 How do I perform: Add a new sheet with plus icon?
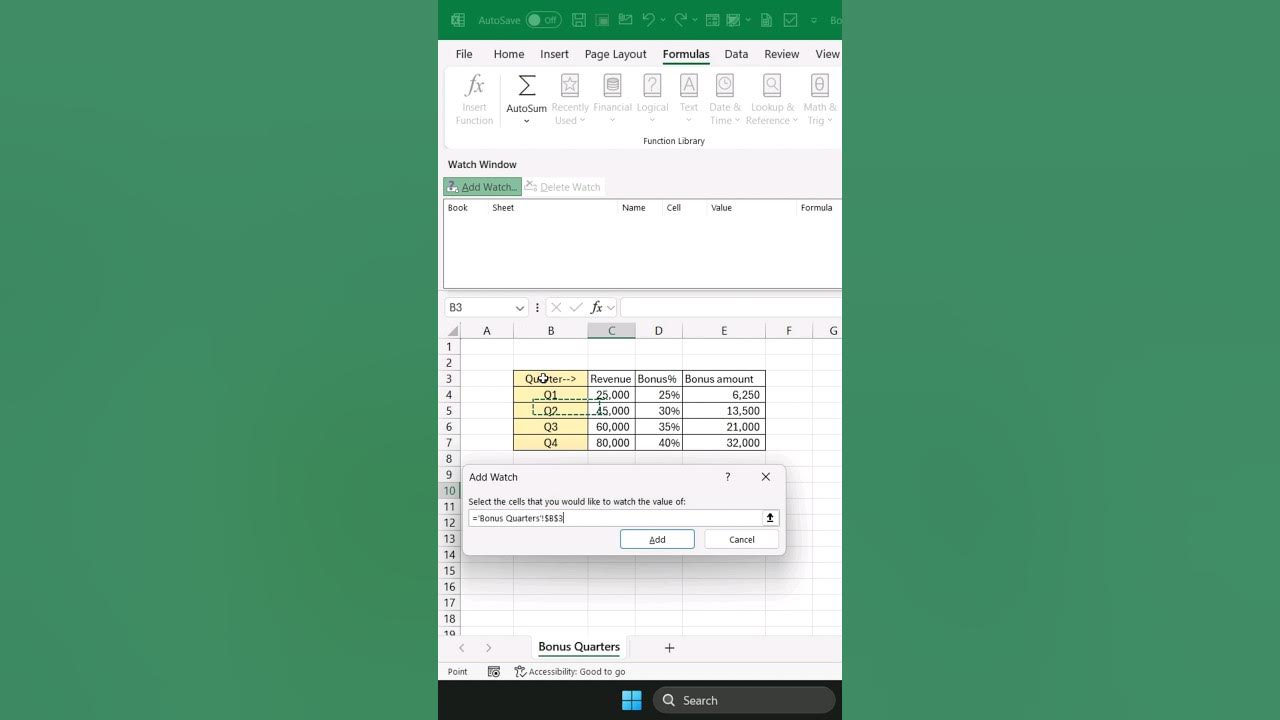click(x=669, y=648)
